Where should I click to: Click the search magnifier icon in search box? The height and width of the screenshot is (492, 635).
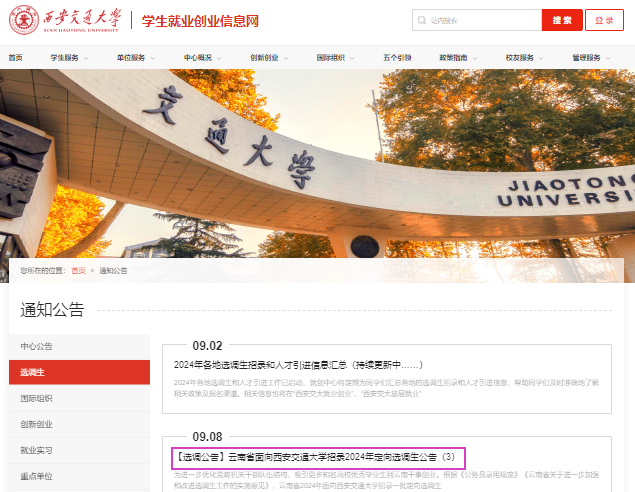(x=423, y=20)
